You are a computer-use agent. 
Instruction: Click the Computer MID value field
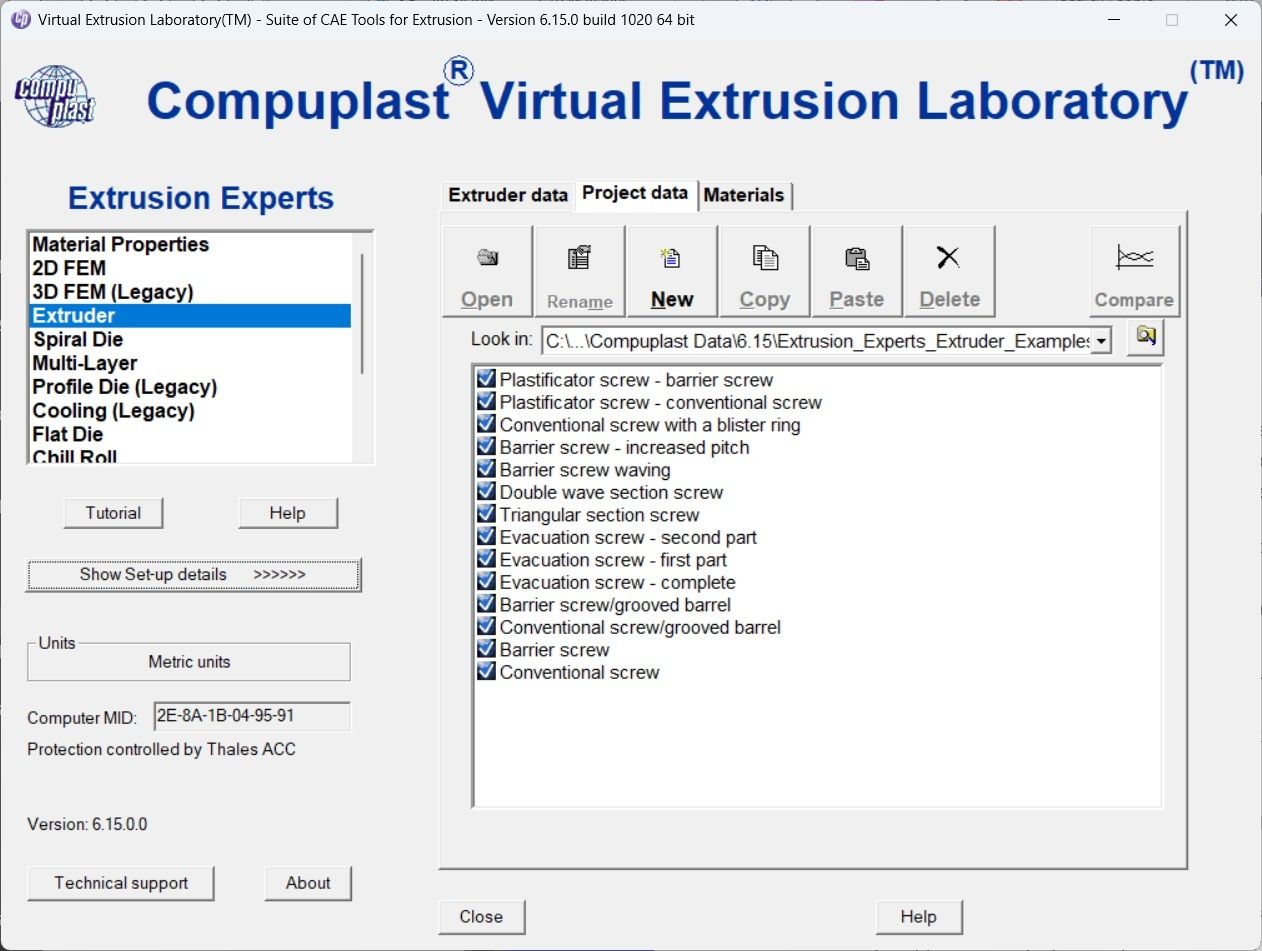point(252,717)
